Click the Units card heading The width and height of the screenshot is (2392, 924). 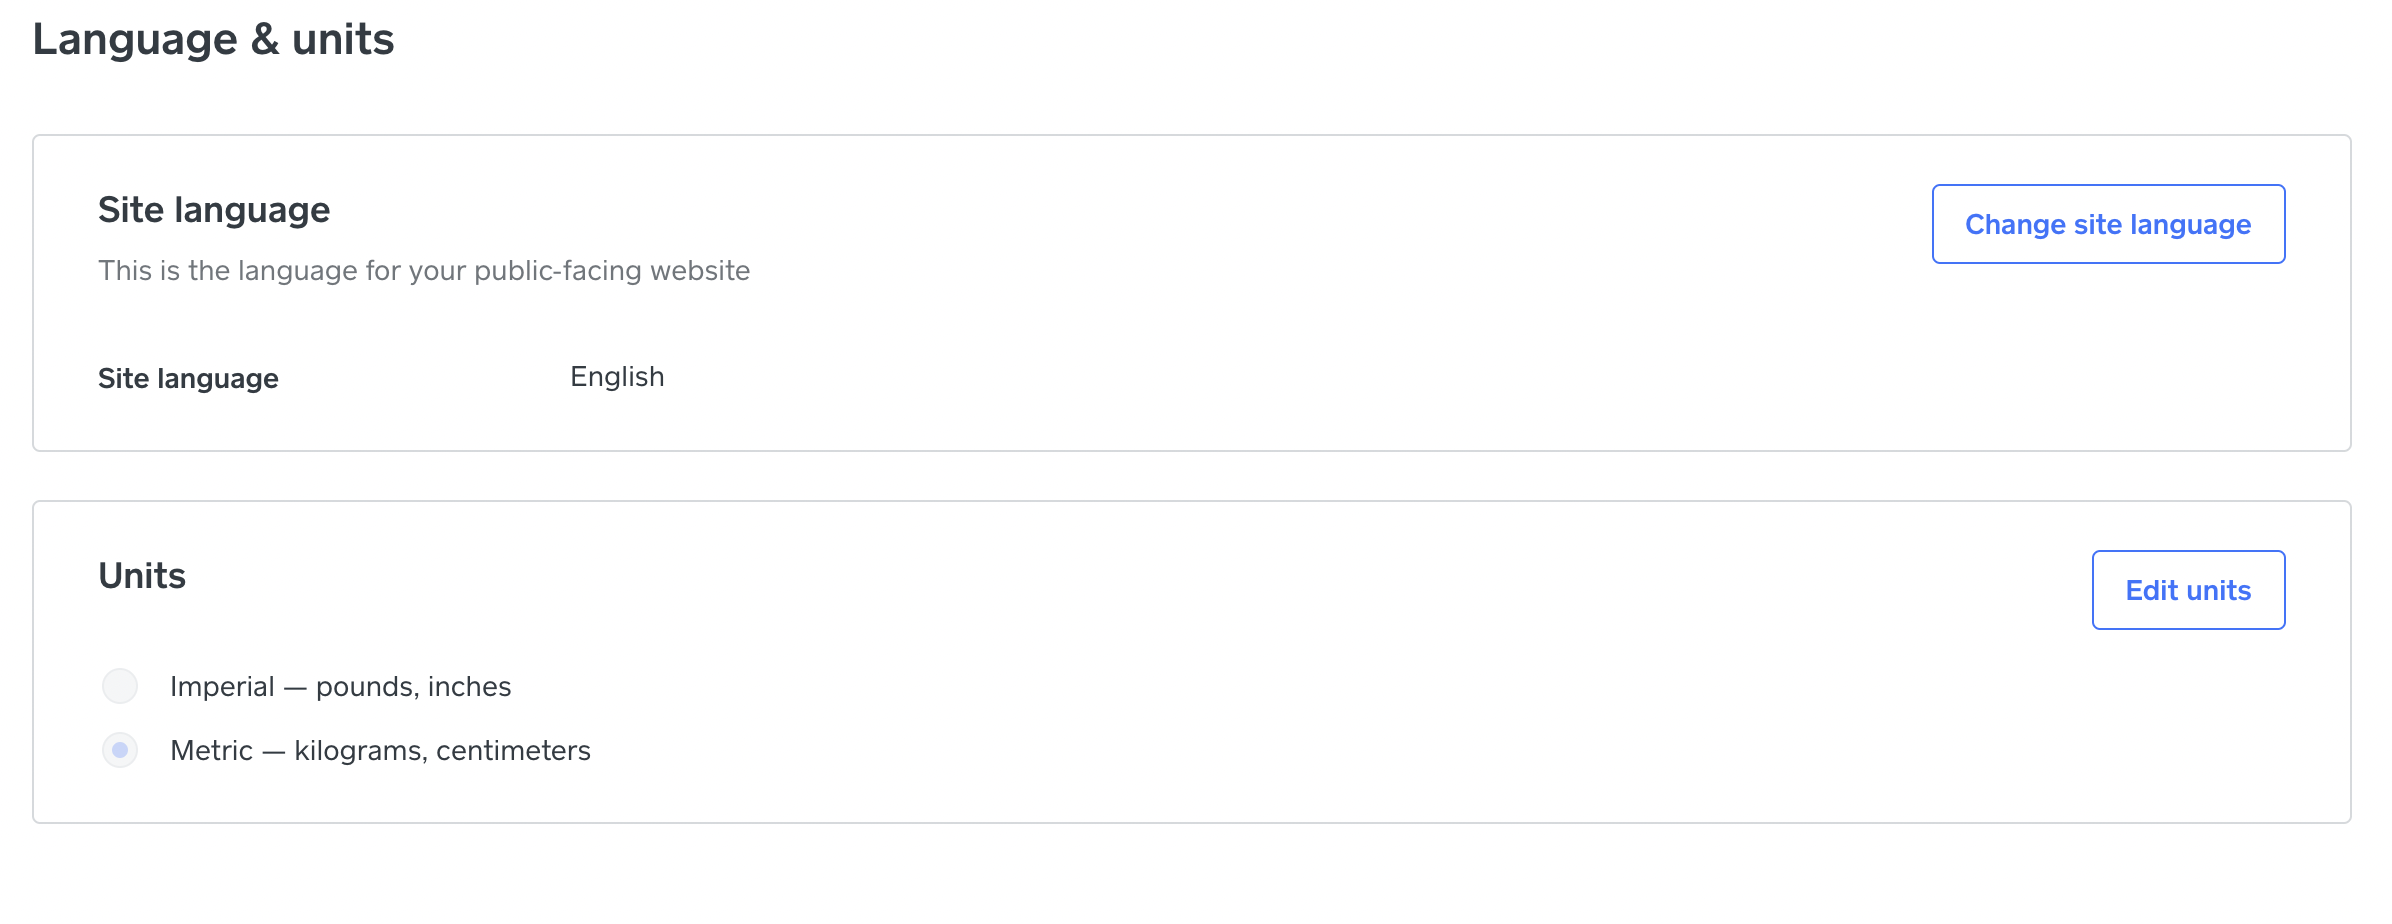tap(142, 576)
